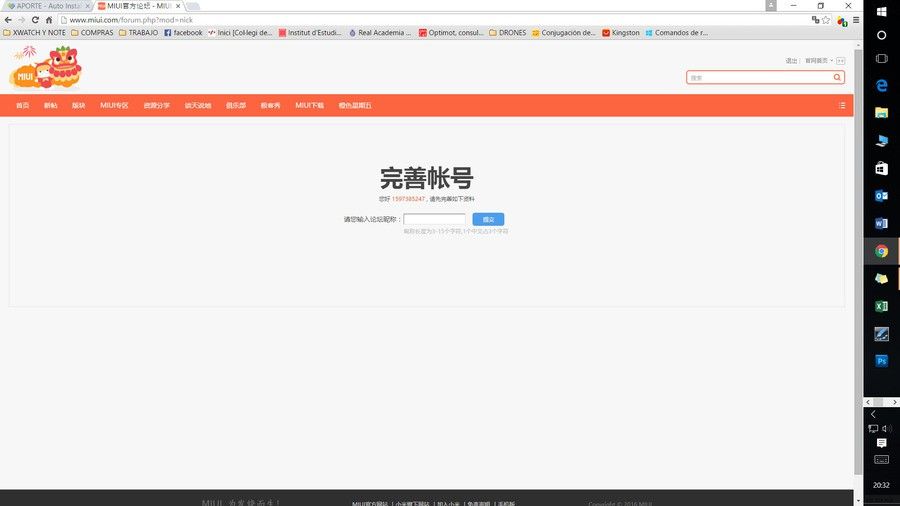Image resolution: width=900 pixels, height=506 pixels.
Task: Open the Institut d'Estudi... bookmark
Action: (310, 33)
